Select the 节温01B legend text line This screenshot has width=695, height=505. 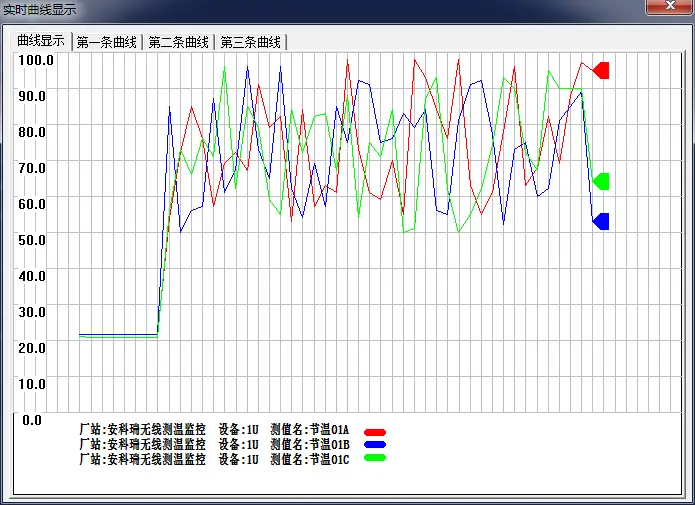214,444
